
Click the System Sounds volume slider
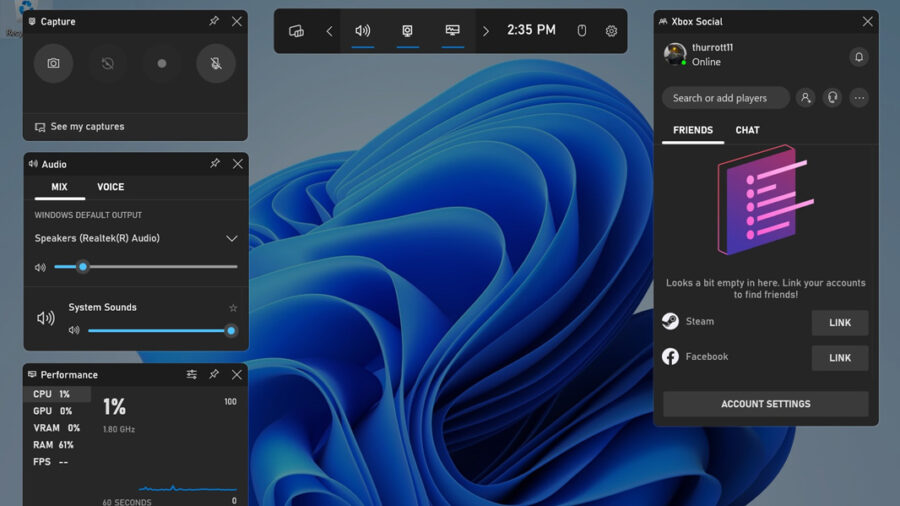point(158,331)
